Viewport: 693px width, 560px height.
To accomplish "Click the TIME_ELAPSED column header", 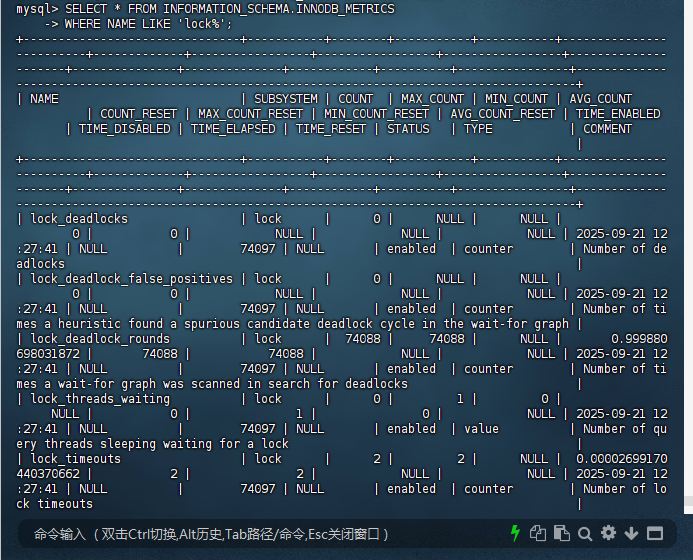I will click(233, 129).
